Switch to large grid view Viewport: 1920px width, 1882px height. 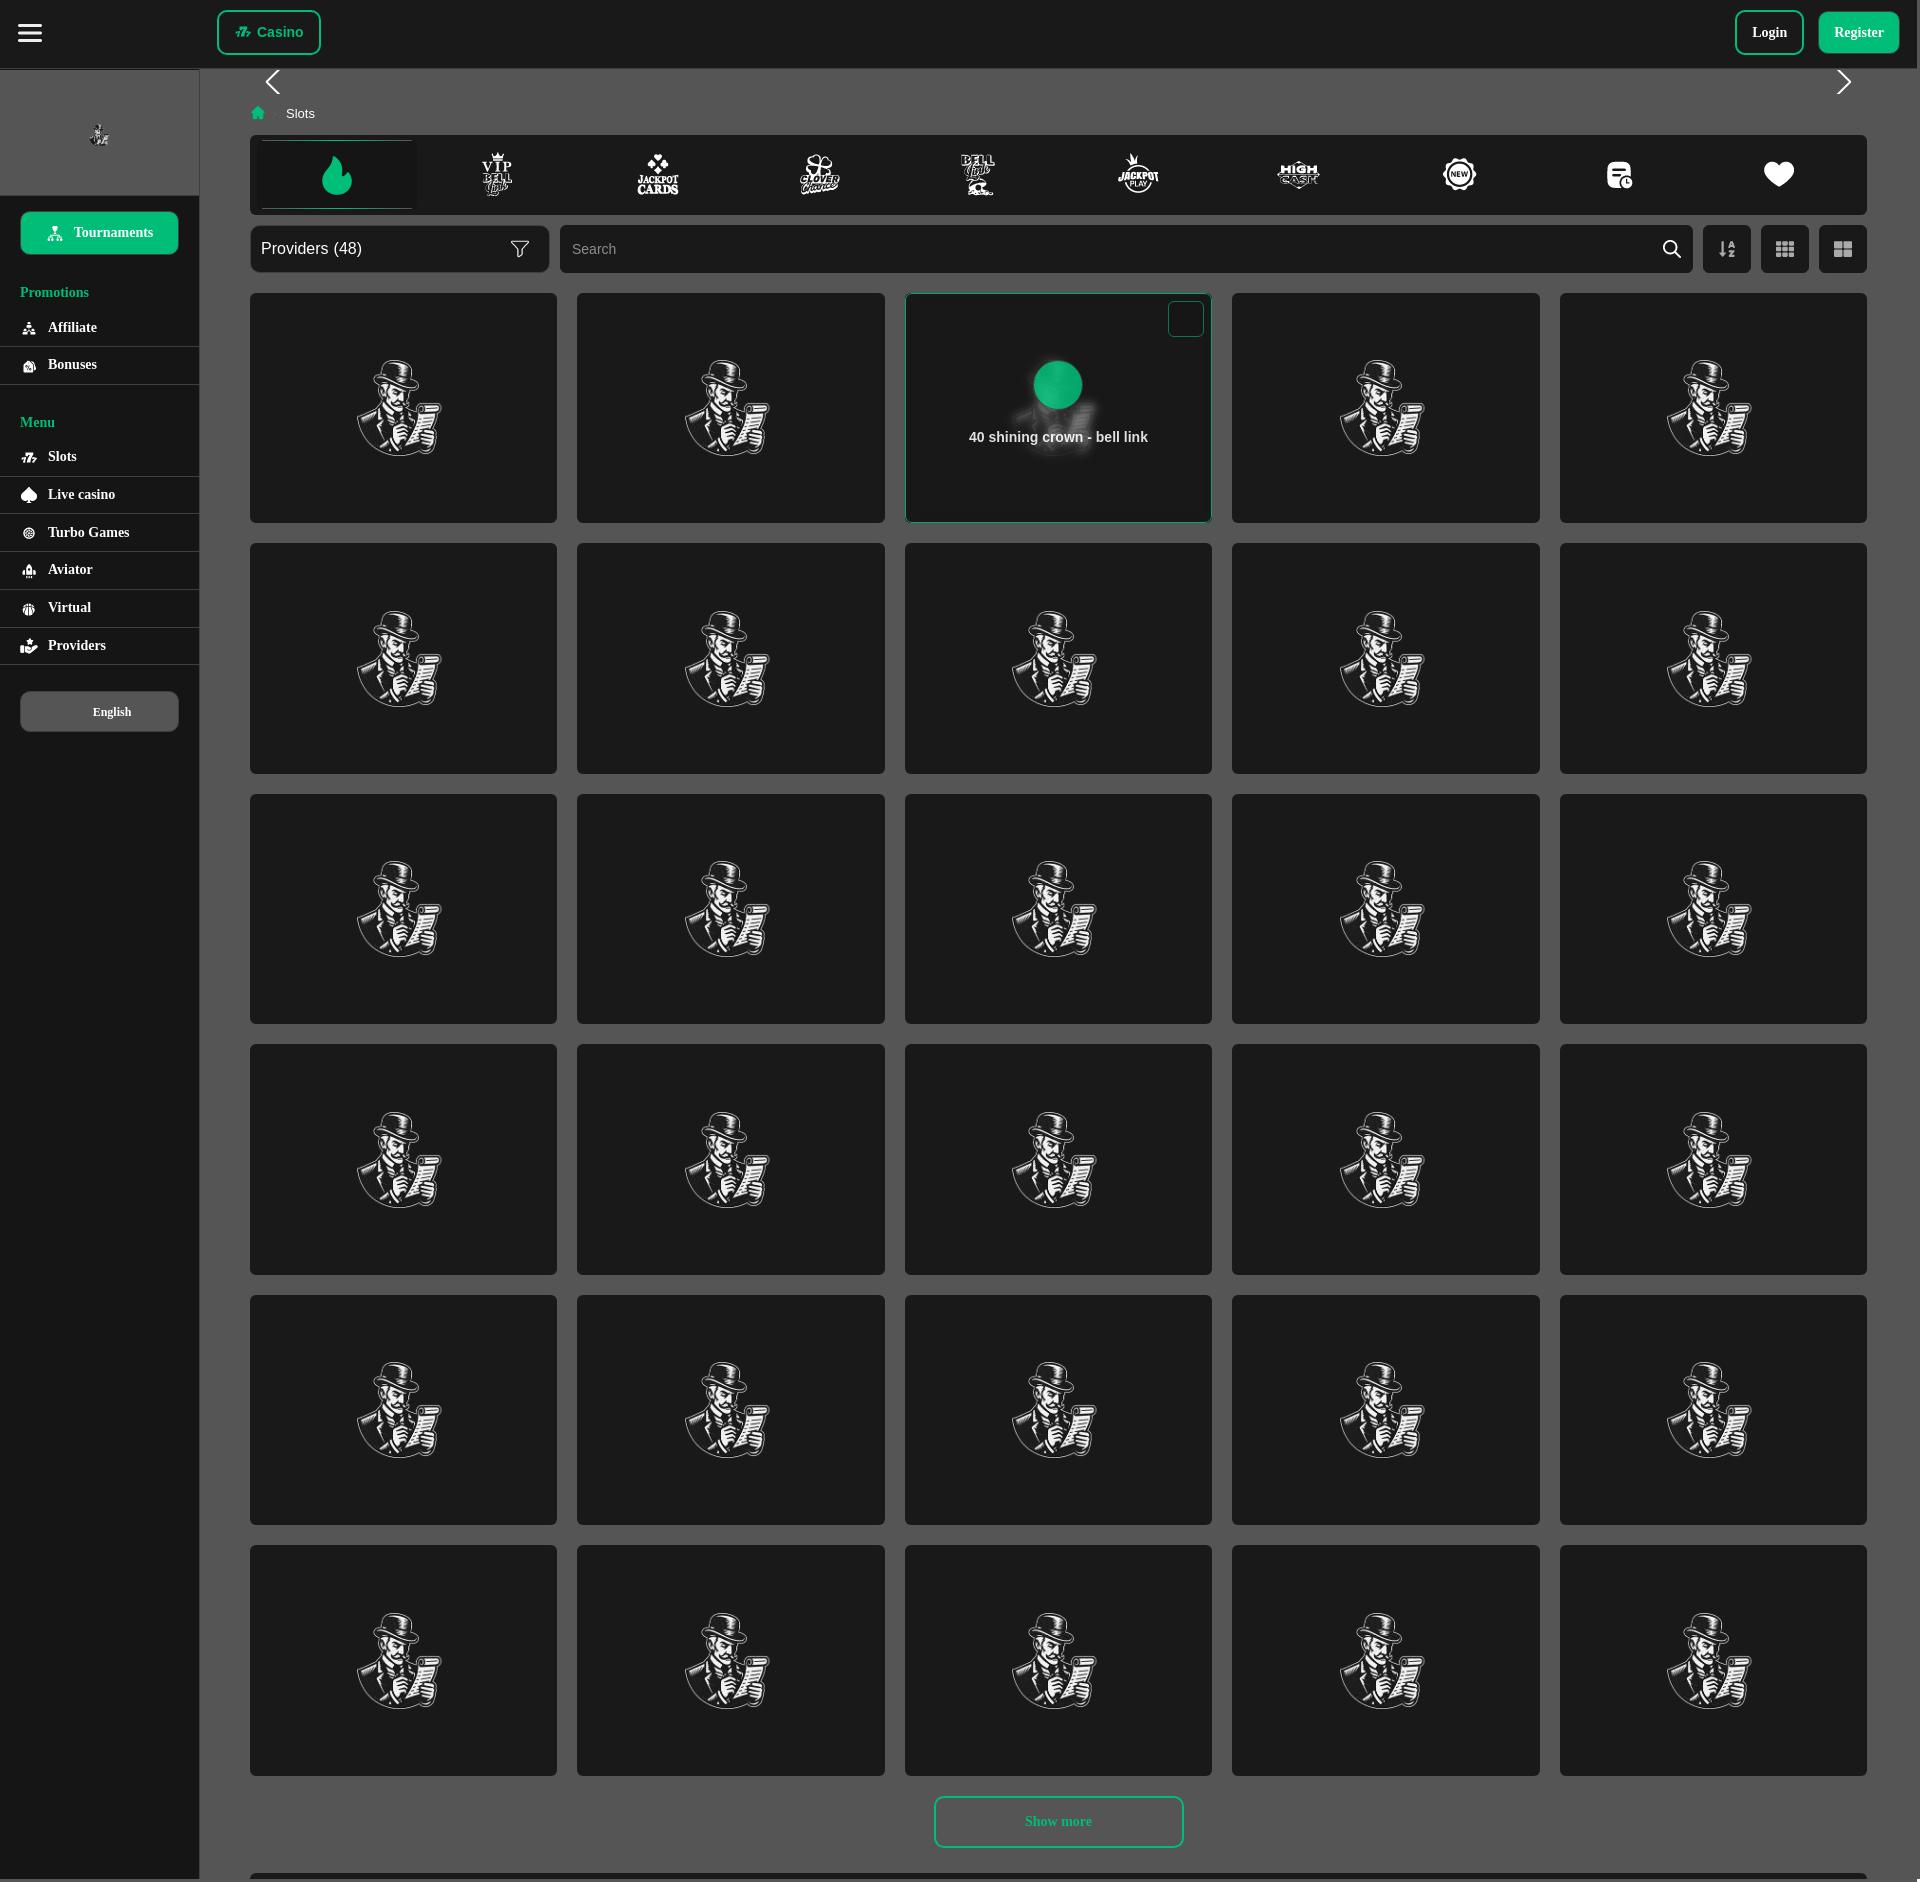[x=1842, y=249]
